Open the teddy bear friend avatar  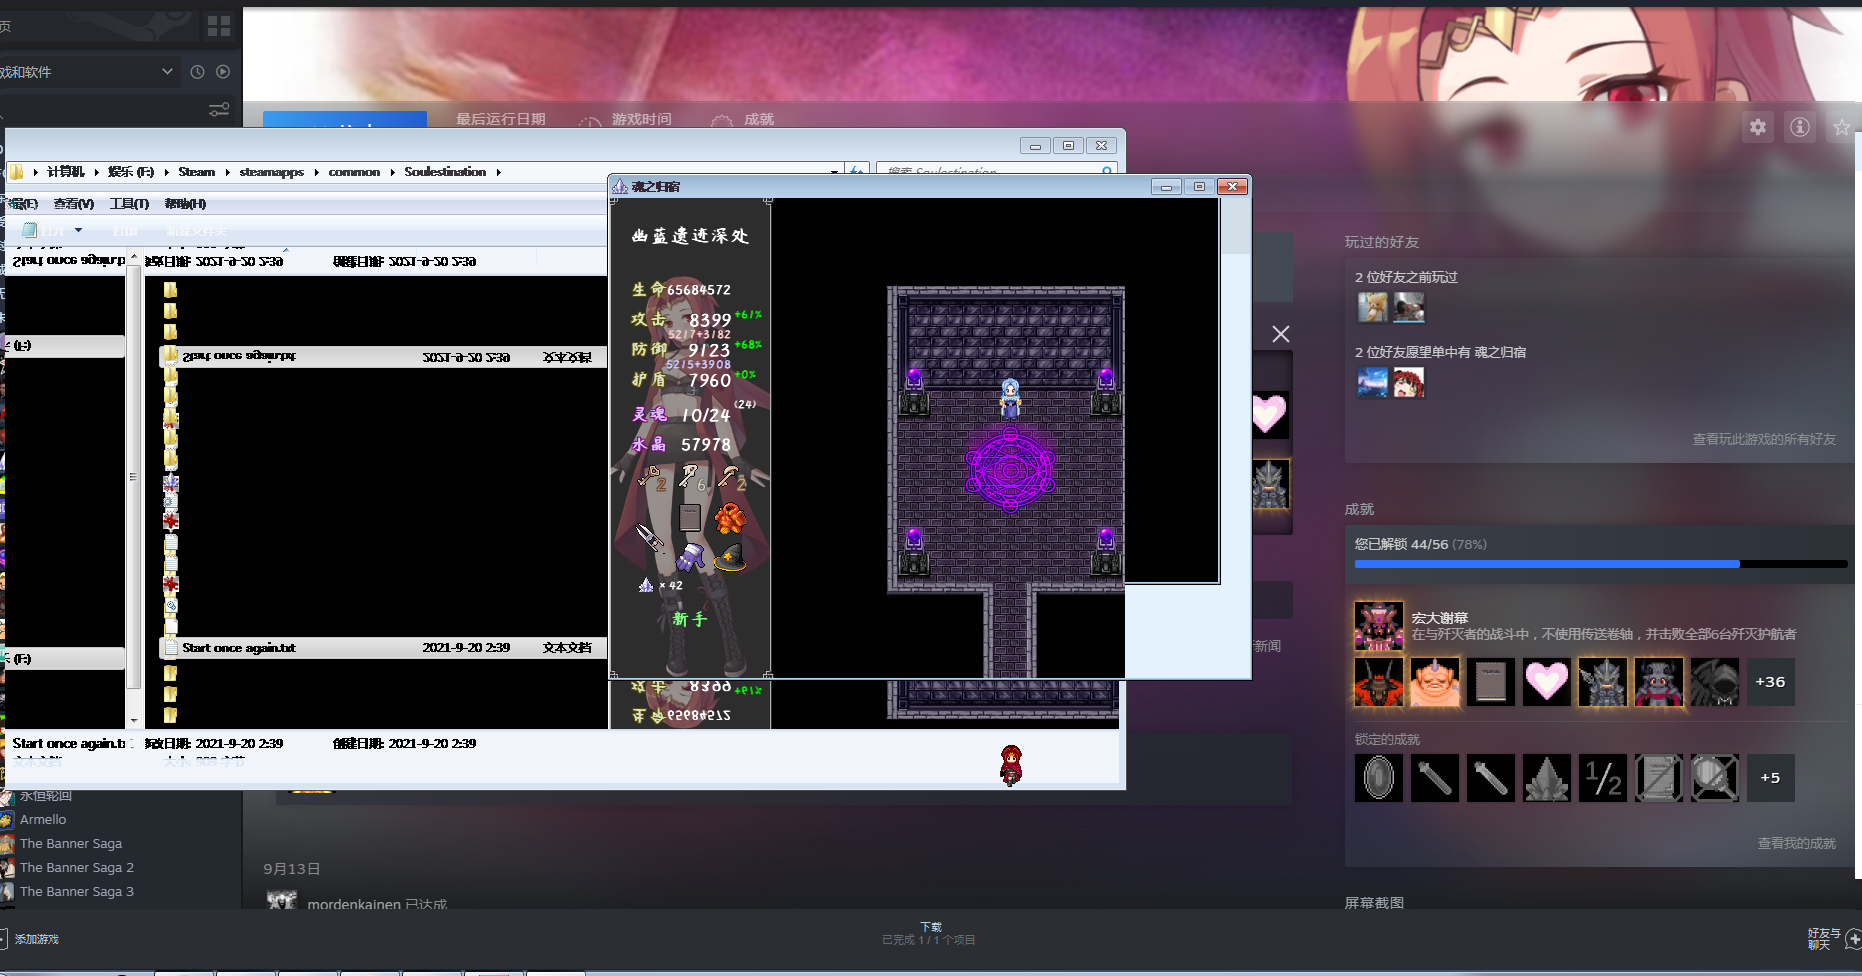[x=1373, y=307]
